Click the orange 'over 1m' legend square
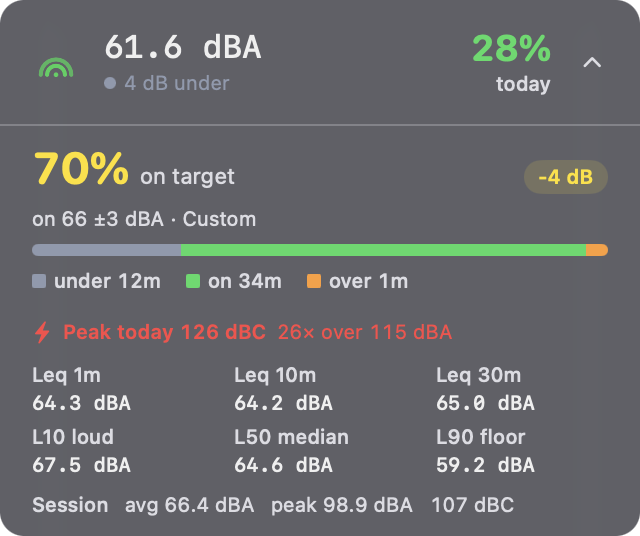The width and height of the screenshot is (640, 536). coord(313,281)
